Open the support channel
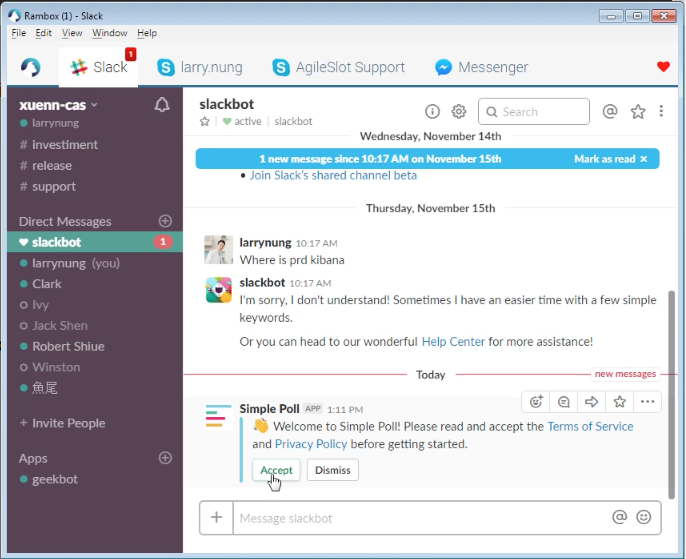Image resolution: width=686 pixels, height=559 pixels. [x=94, y=187]
